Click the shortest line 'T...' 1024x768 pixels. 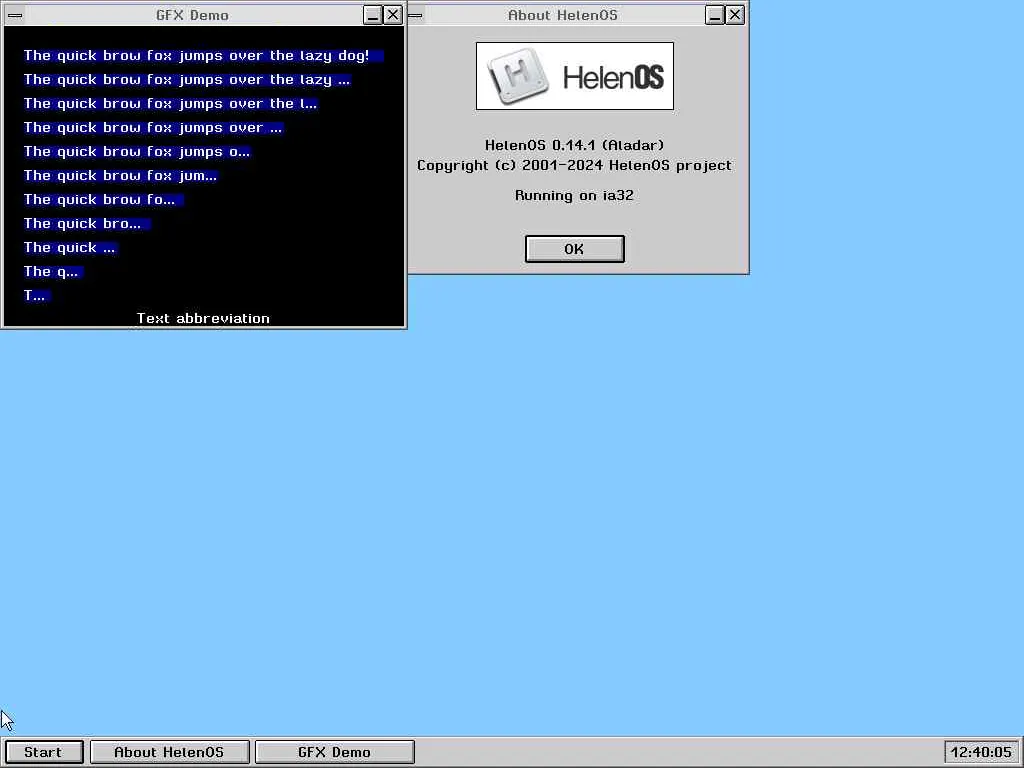tap(37, 295)
